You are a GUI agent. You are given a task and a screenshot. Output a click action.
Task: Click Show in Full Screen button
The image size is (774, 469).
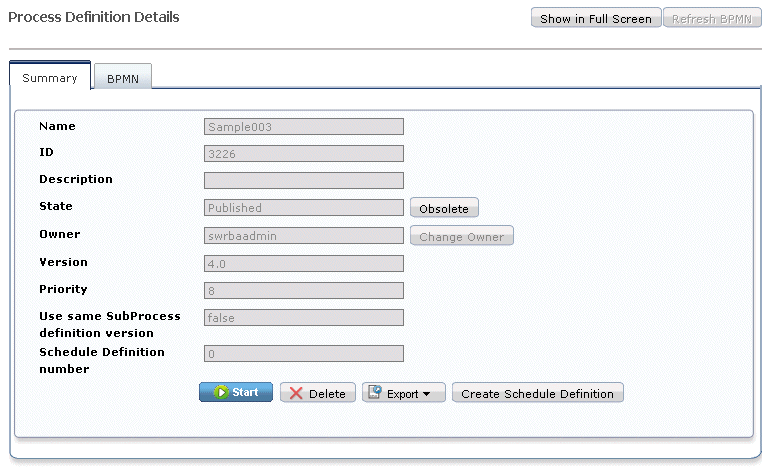[596, 18]
